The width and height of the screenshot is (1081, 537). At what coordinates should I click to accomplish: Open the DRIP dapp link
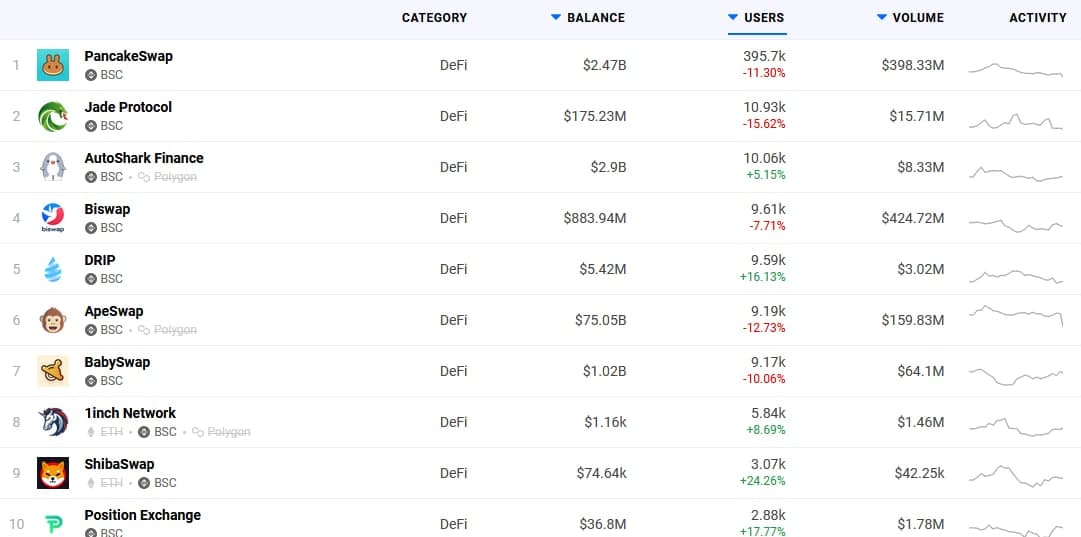(x=100, y=260)
